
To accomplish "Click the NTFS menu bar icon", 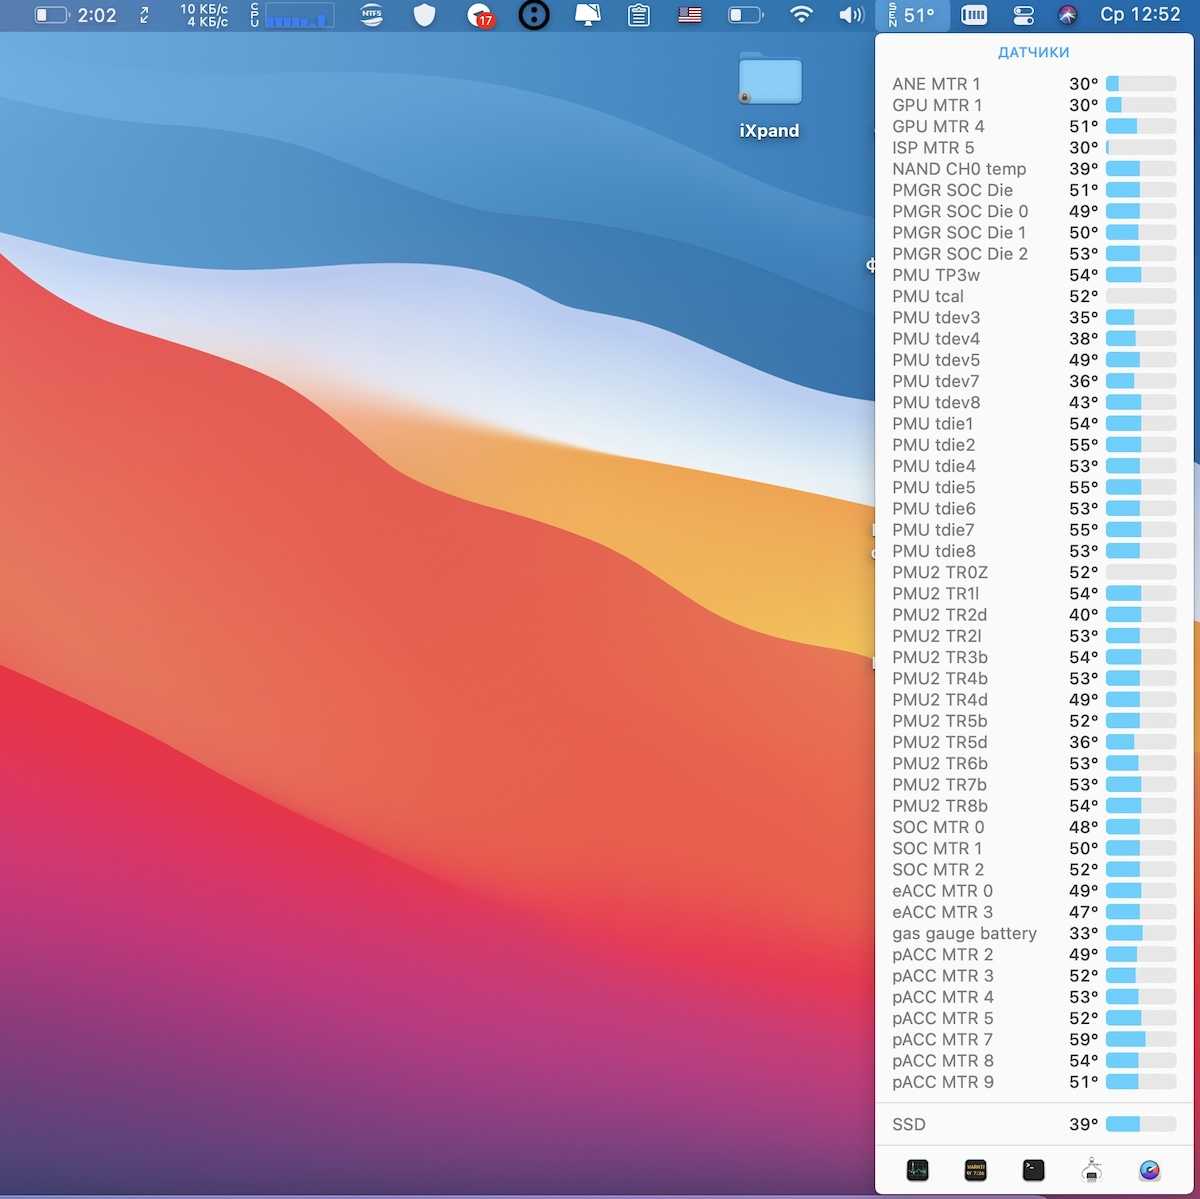I will [372, 15].
